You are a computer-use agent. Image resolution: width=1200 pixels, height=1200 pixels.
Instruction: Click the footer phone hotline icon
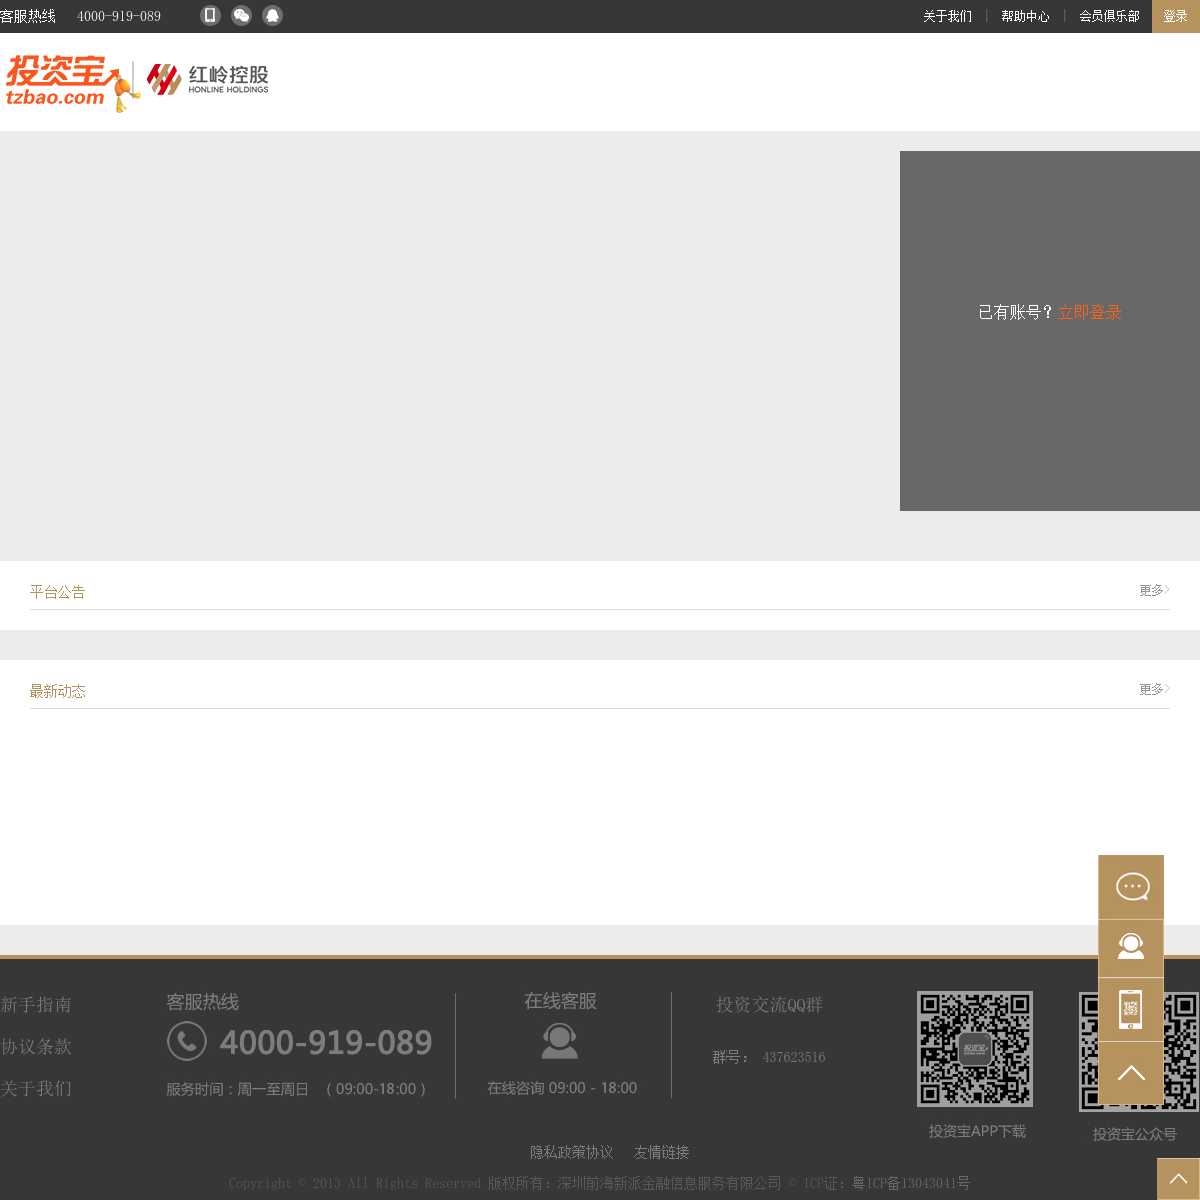tap(187, 1041)
